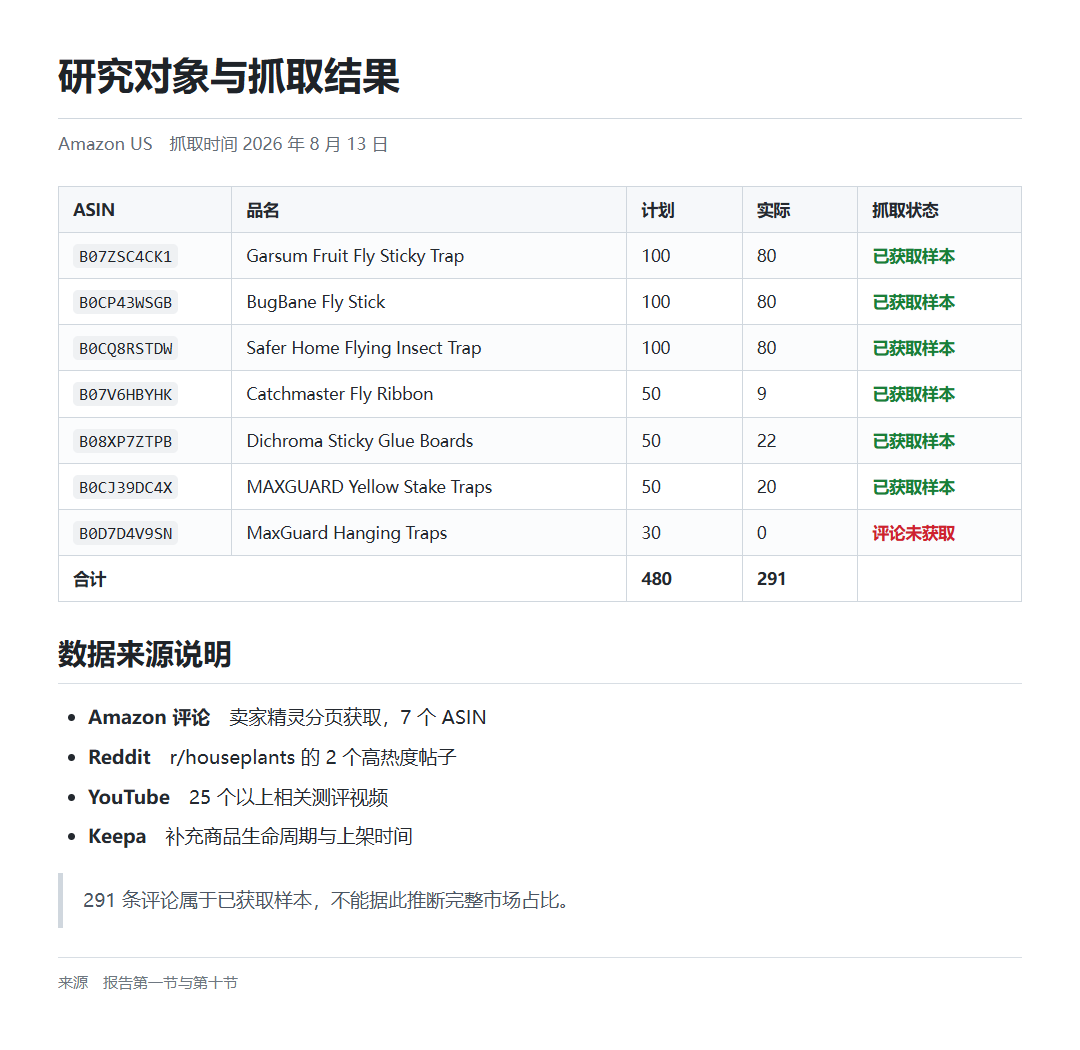Click the YouTube 25 个以上 bullet item
This screenshot has height=1050, width=1080.
pyautogui.click(x=238, y=797)
